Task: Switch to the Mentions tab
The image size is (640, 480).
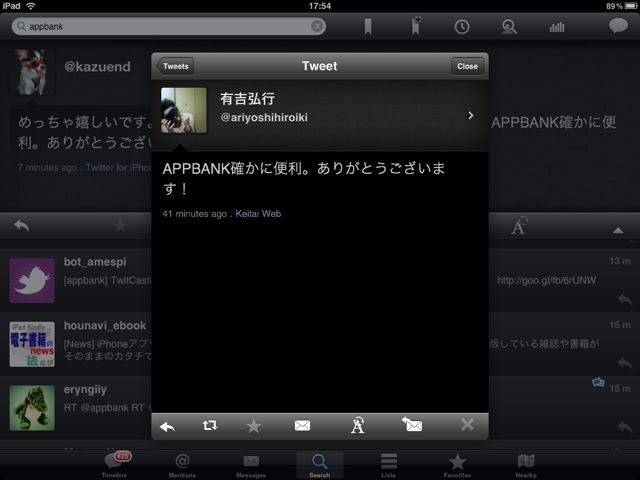Action: tap(182, 465)
